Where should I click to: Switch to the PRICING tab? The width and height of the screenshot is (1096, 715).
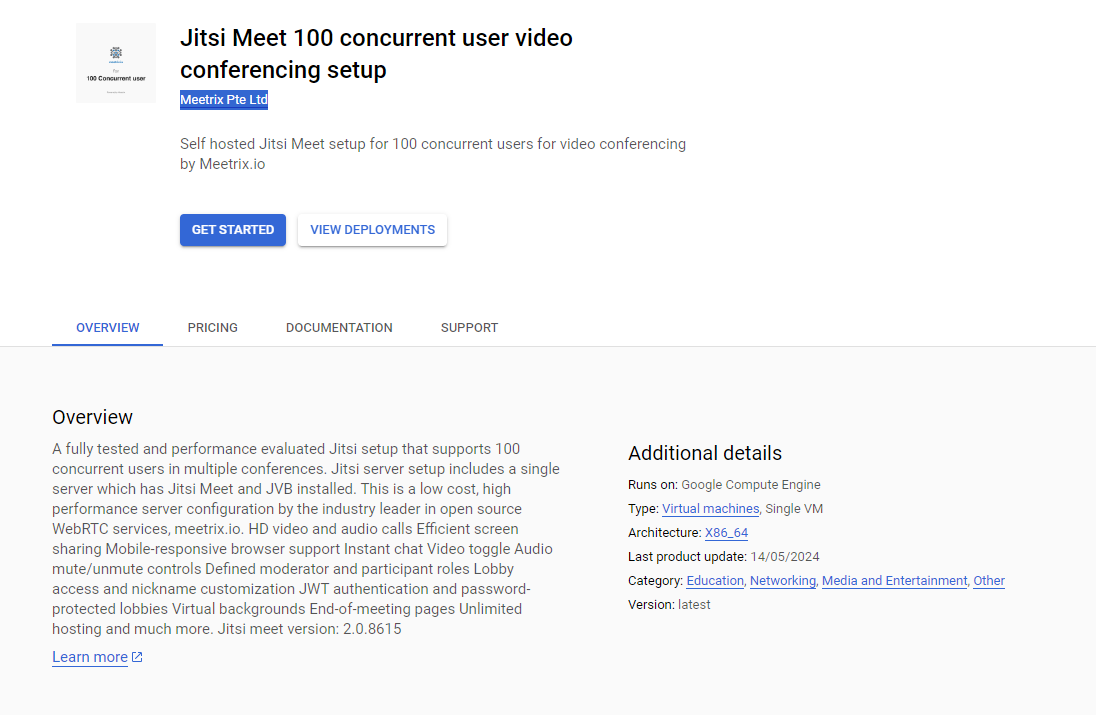(x=212, y=327)
